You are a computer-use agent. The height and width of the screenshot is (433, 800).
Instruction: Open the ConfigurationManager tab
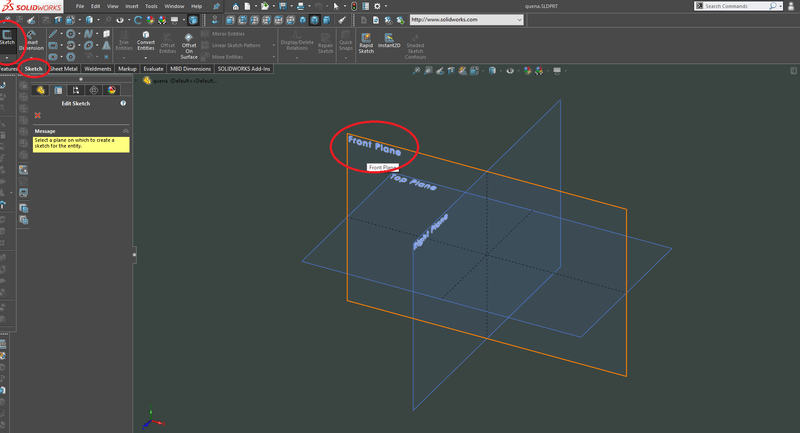(x=76, y=90)
